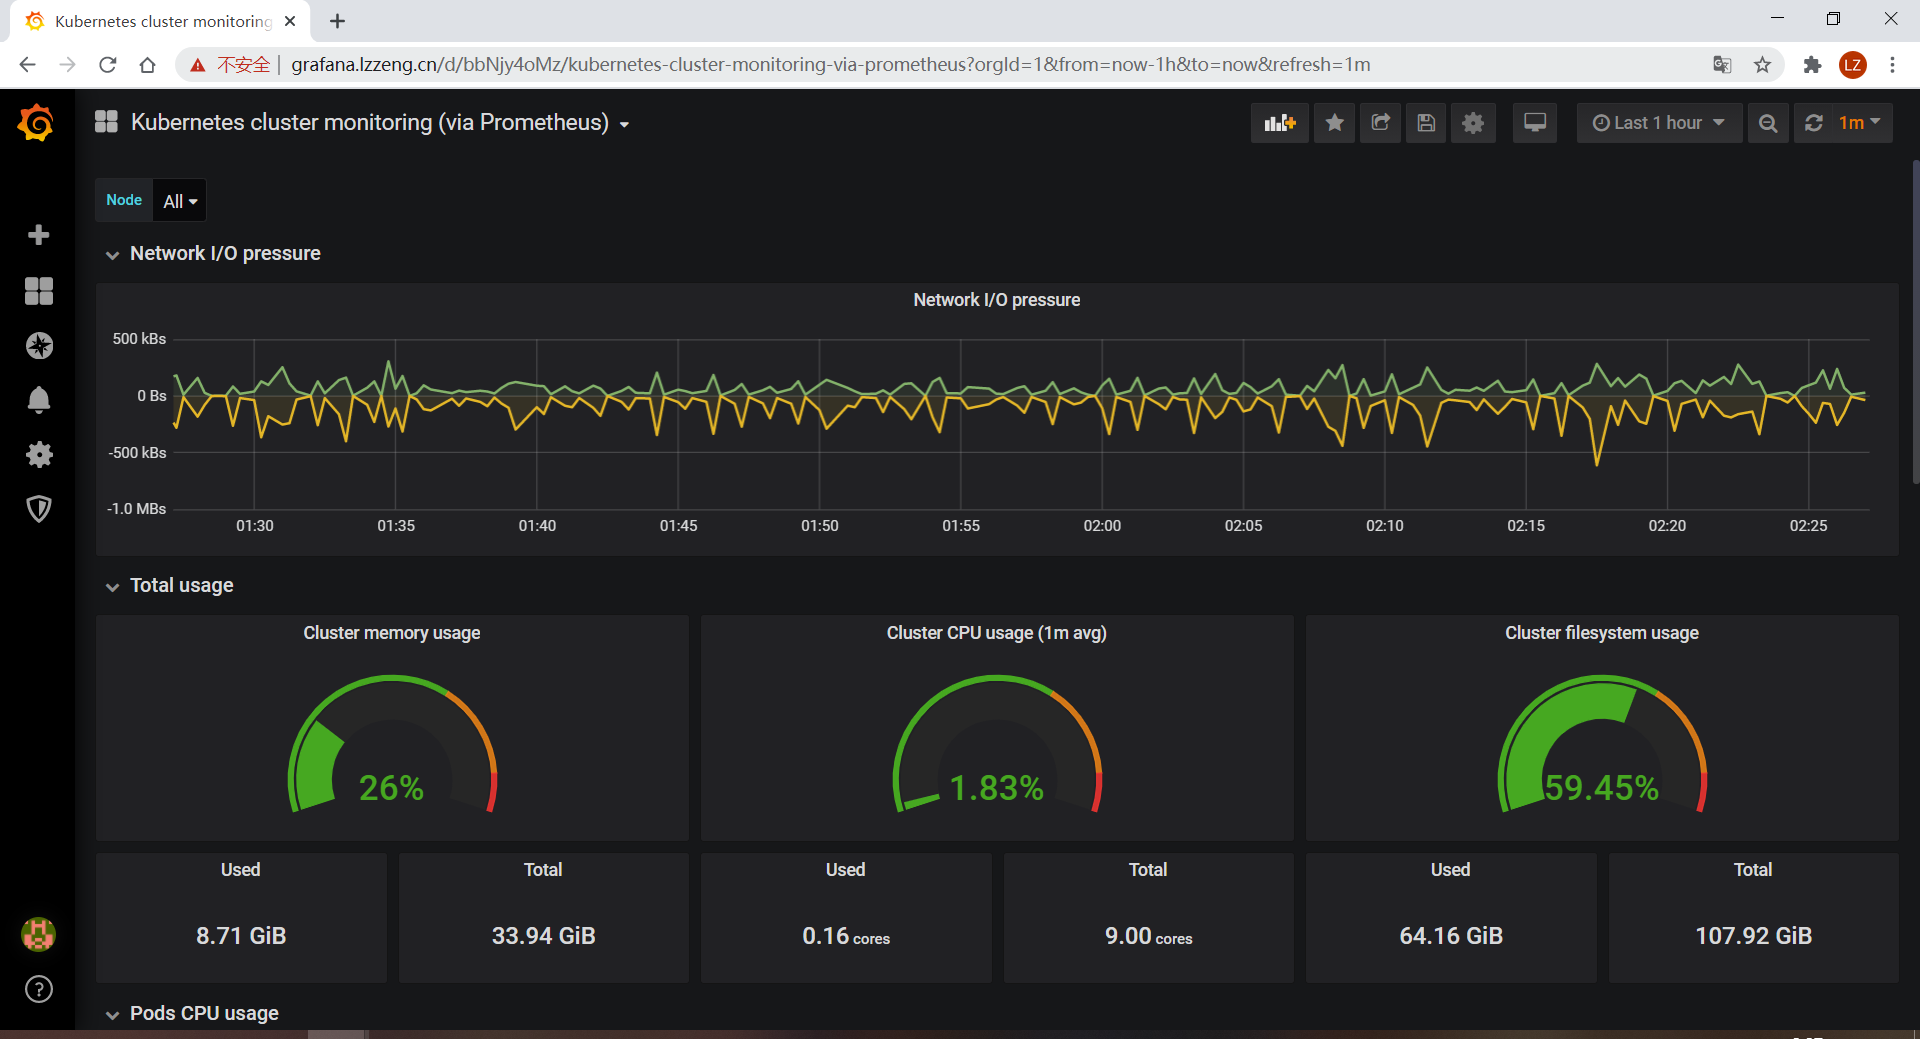Zoom out time range magnifier
The height and width of the screenshot is (1039, 1920).
click(x=1768, y=123)
